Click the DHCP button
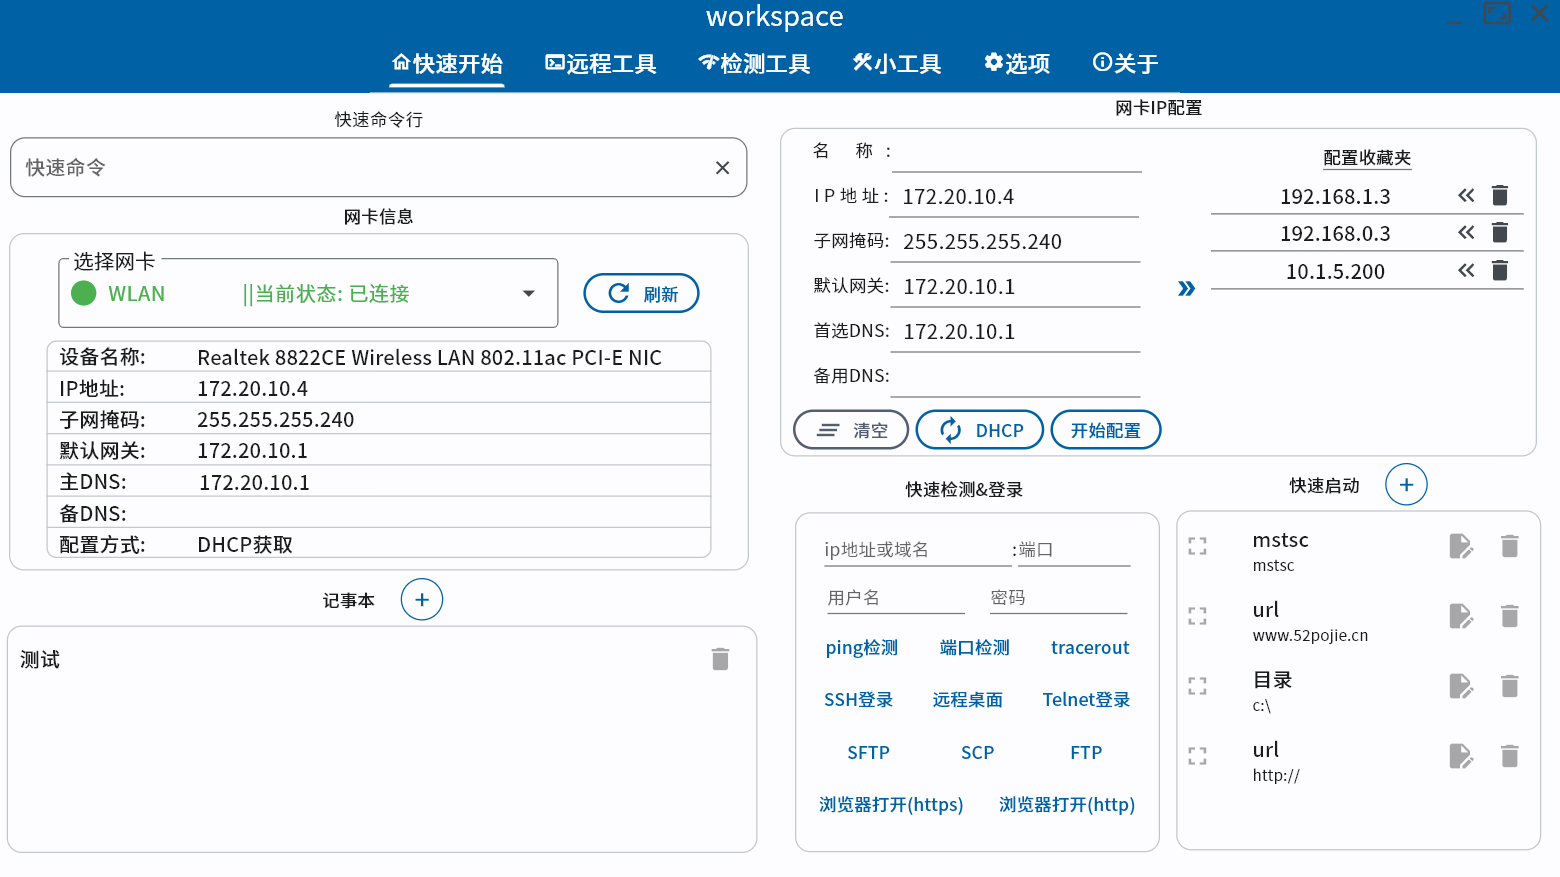 [979, 429]
